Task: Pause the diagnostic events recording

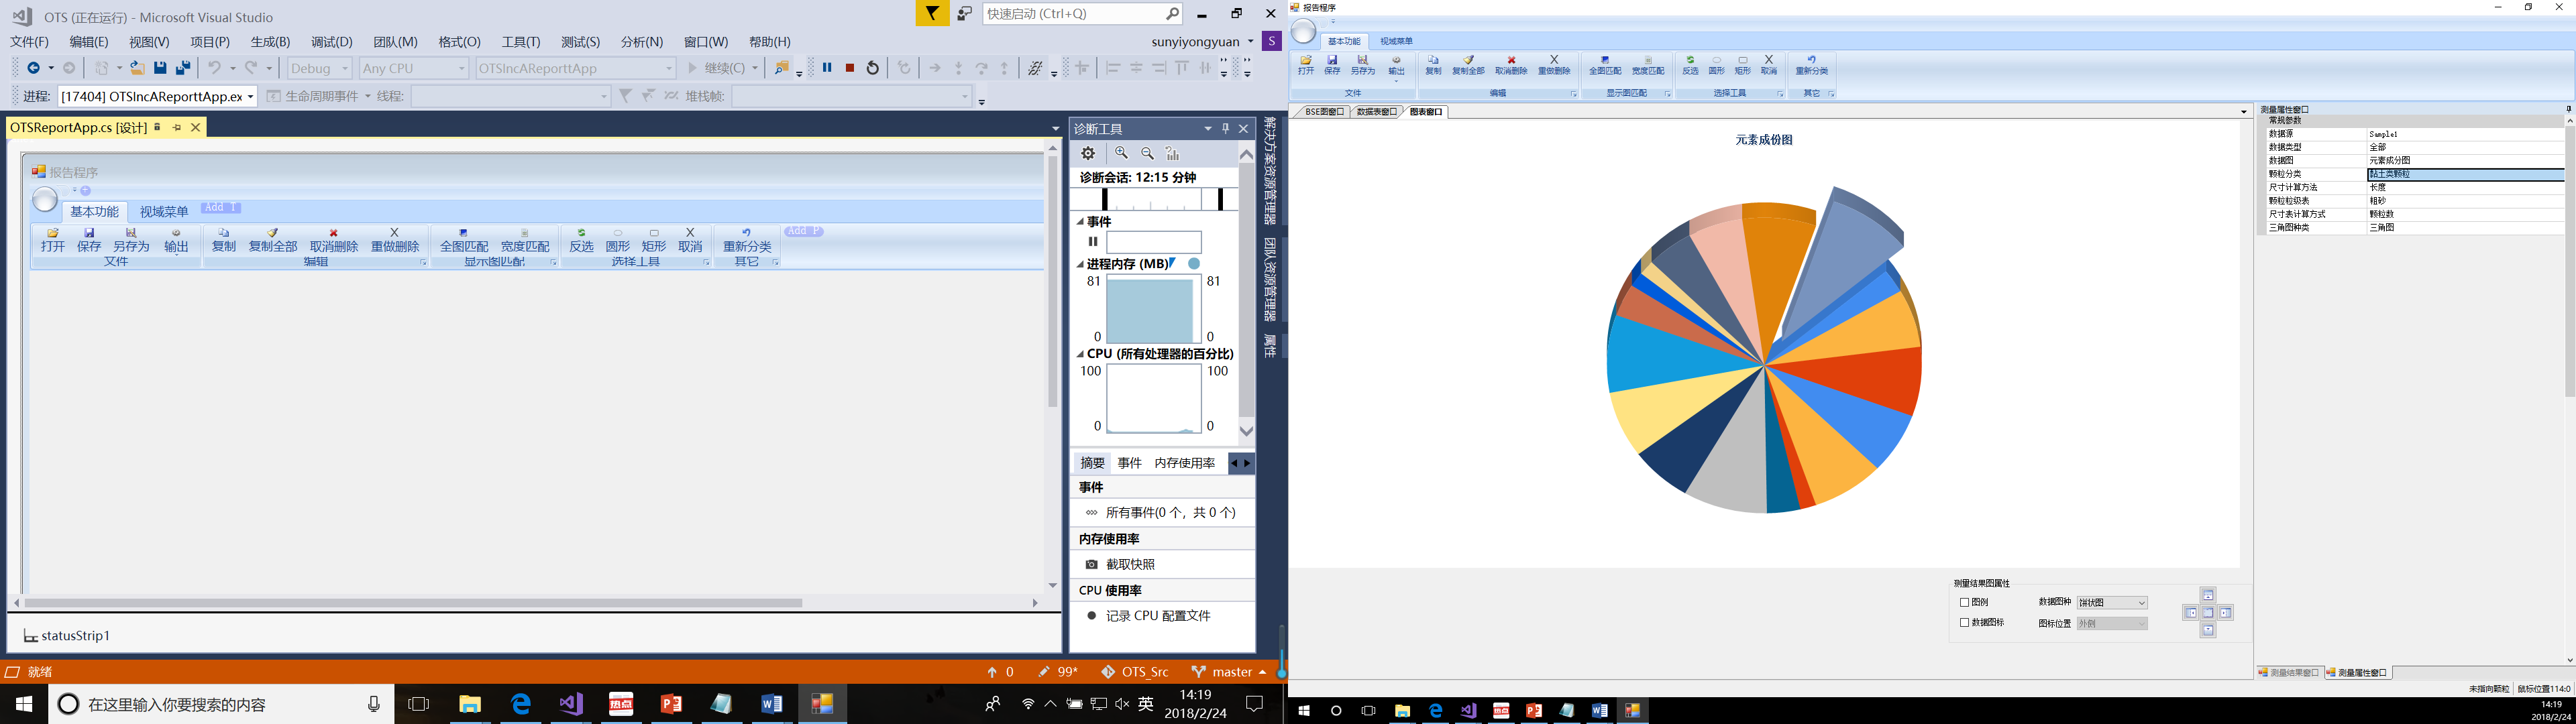Action: pos(1092,241)
